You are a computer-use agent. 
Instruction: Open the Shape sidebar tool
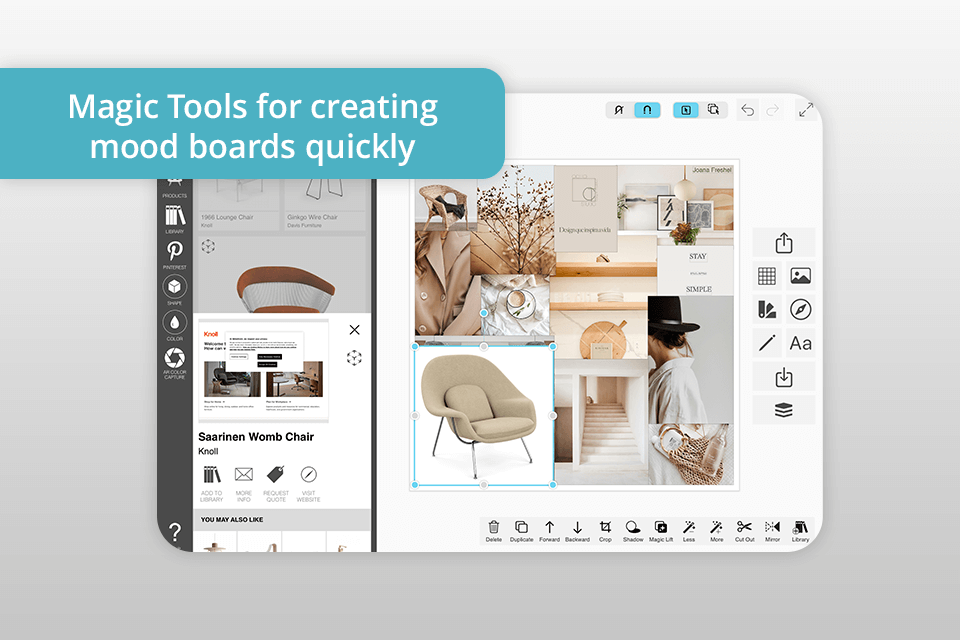pos(174,290)
